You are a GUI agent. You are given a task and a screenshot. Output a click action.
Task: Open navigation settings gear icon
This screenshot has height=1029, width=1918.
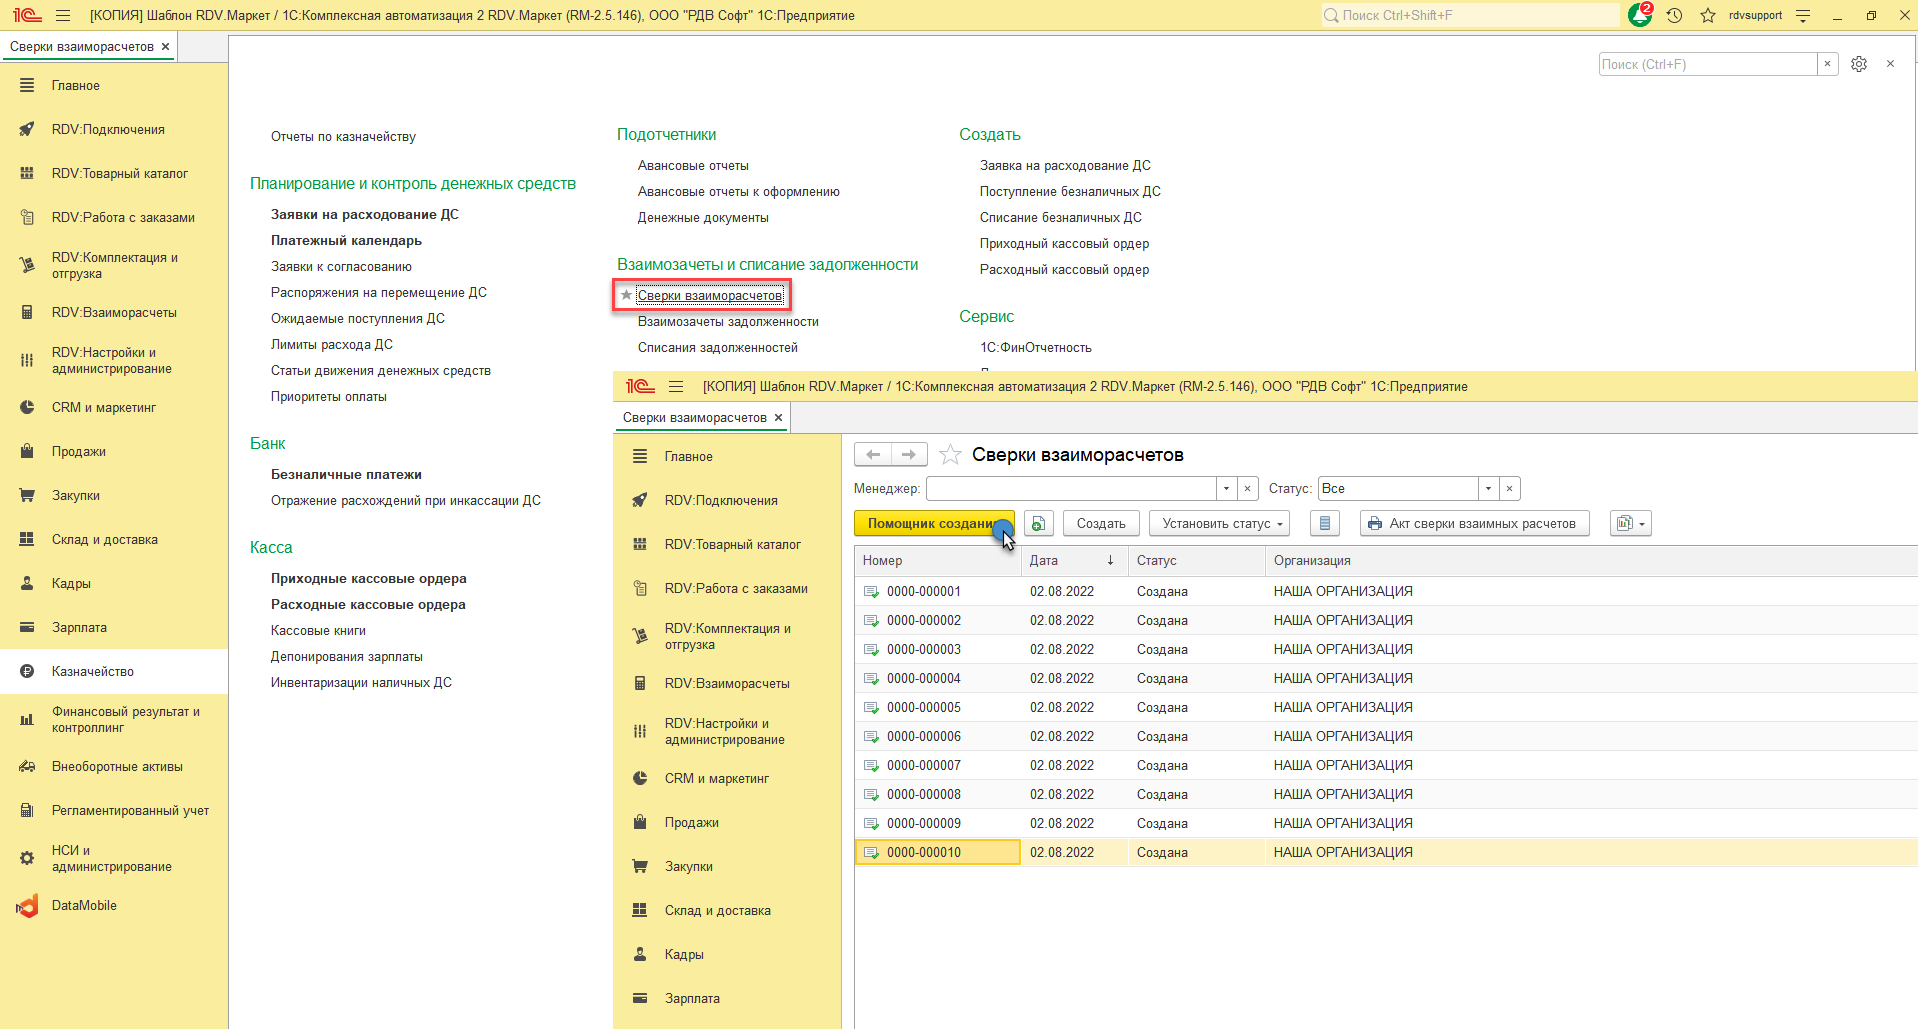click(x=1859, y=64)
